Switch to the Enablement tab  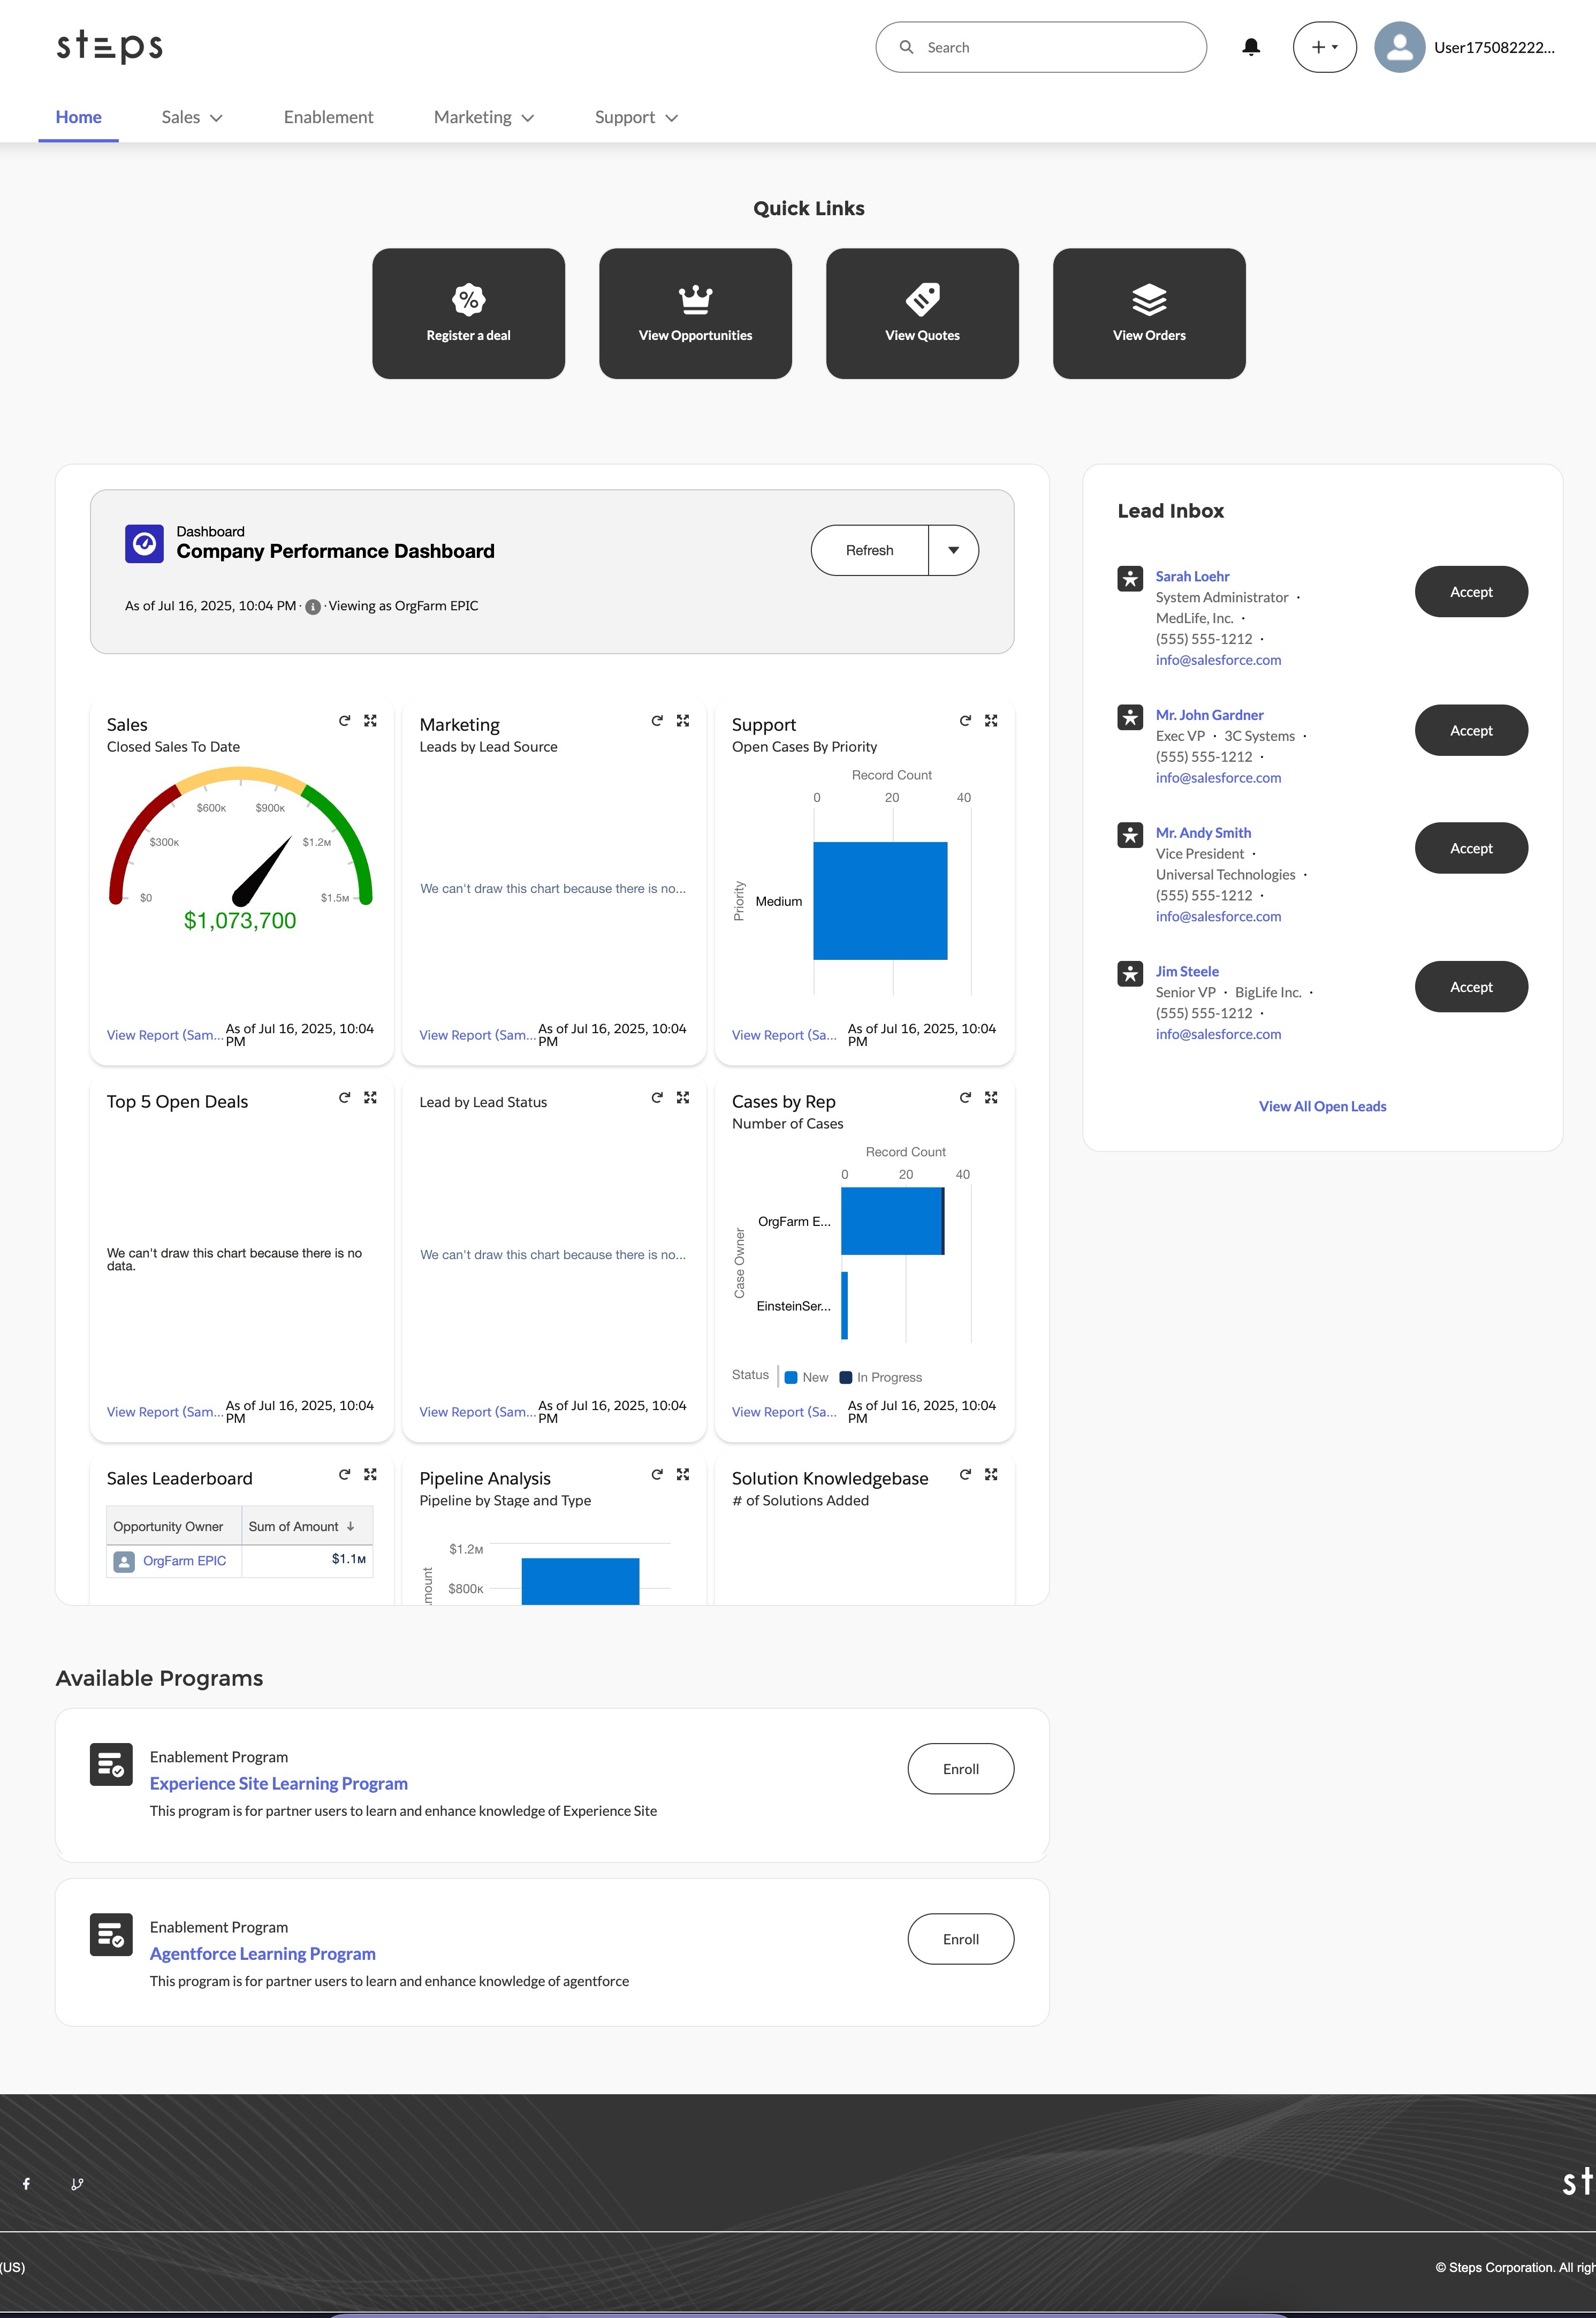[x=328, y=117]
